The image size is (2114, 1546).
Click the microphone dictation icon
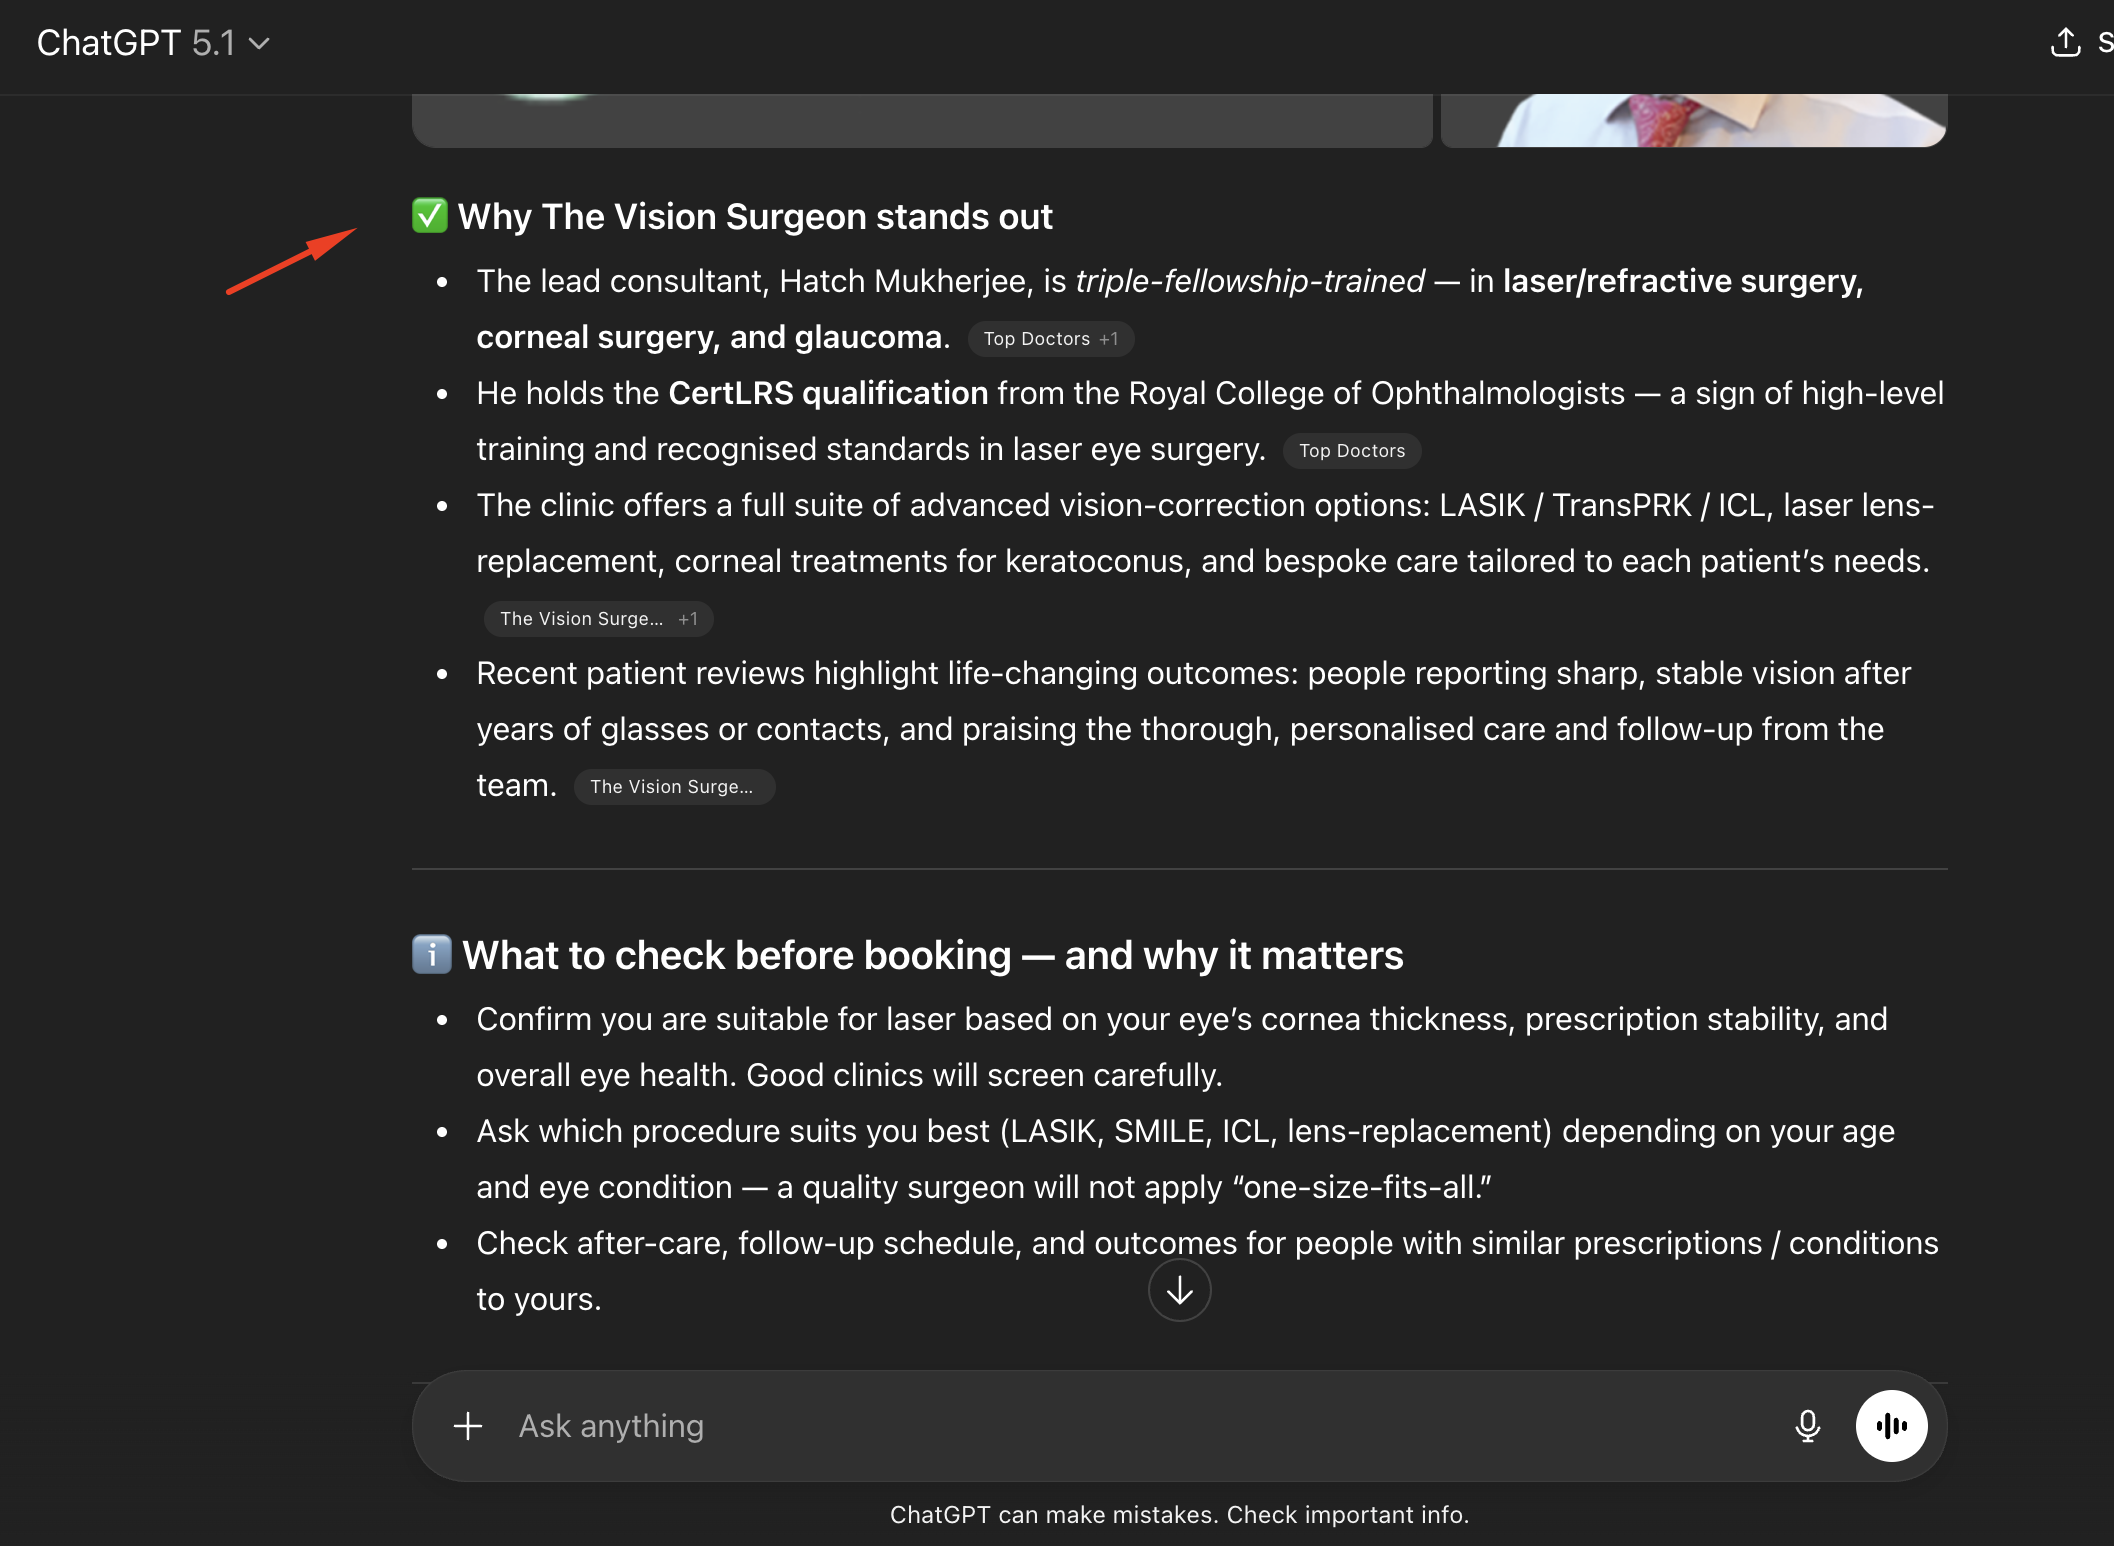click(x=1807, y=1426)
